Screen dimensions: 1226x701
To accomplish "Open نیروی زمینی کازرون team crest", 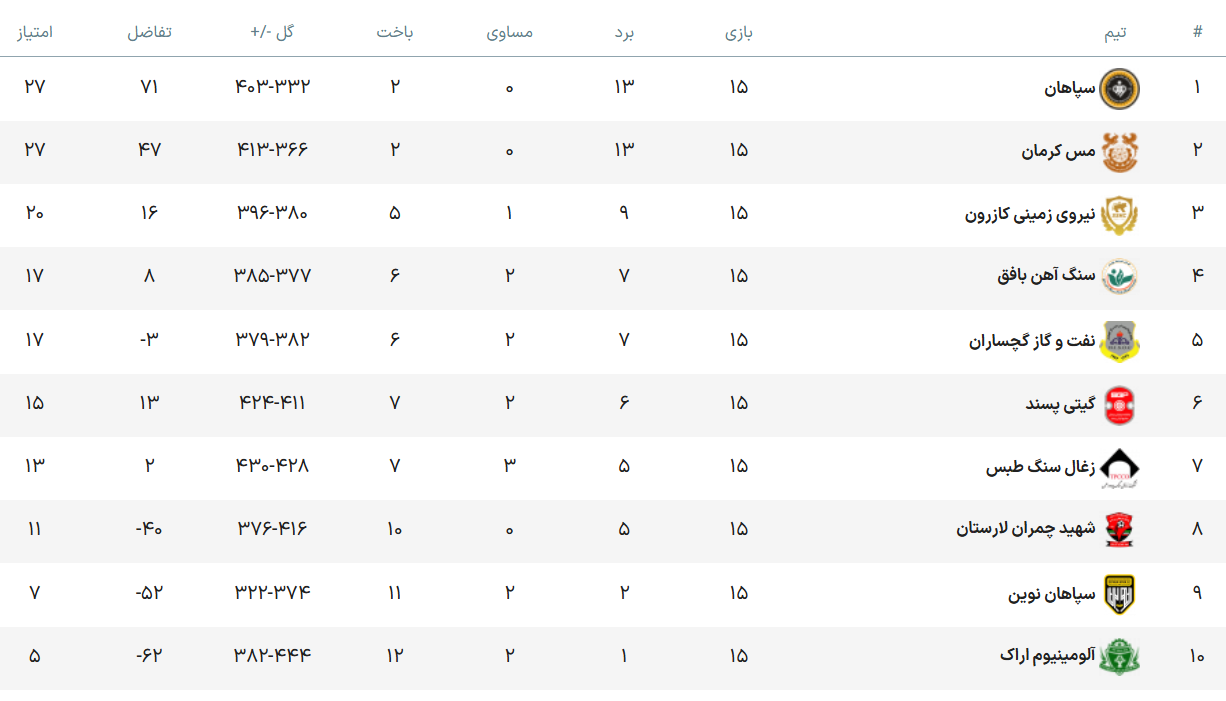I will tap(1120, 215).
